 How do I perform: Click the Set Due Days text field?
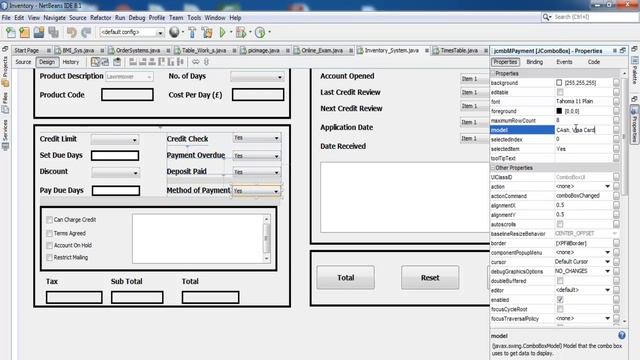coord(115,156)
